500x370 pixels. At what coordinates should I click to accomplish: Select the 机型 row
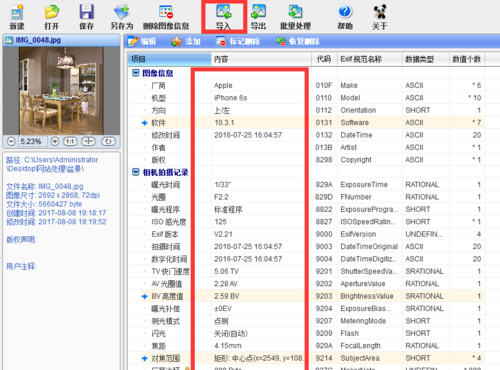click(x=307, y=98)
